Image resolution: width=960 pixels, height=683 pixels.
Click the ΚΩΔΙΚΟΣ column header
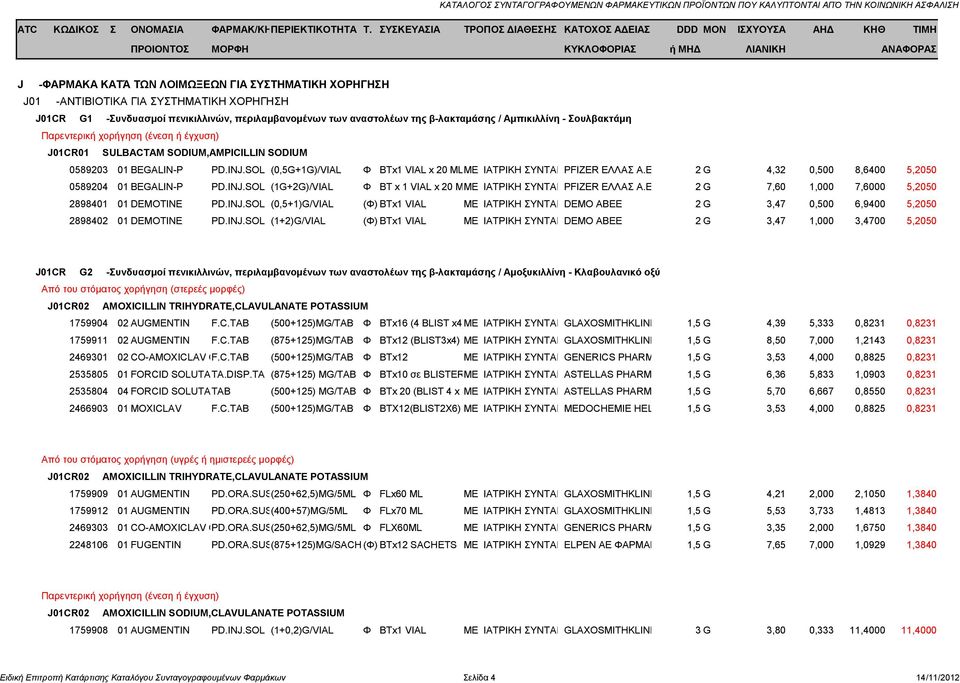tap(76, 29)
